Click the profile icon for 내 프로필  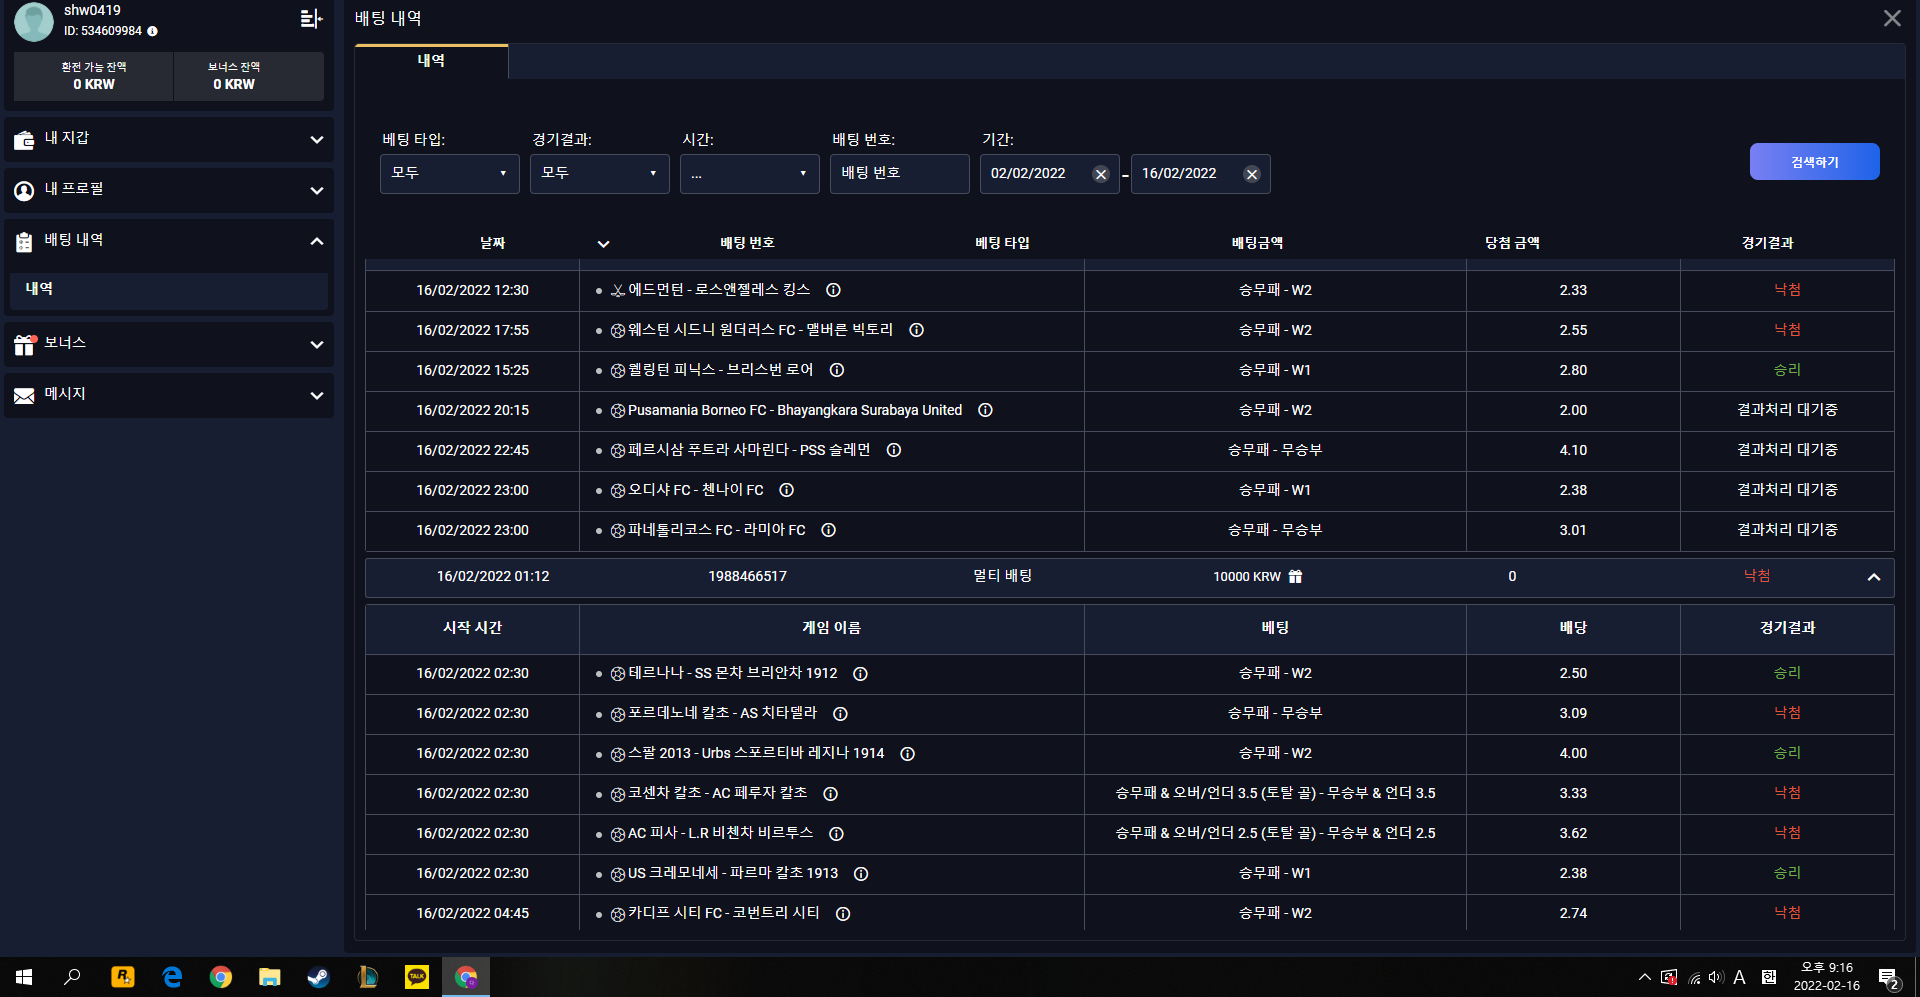click(x=24, y=191)
